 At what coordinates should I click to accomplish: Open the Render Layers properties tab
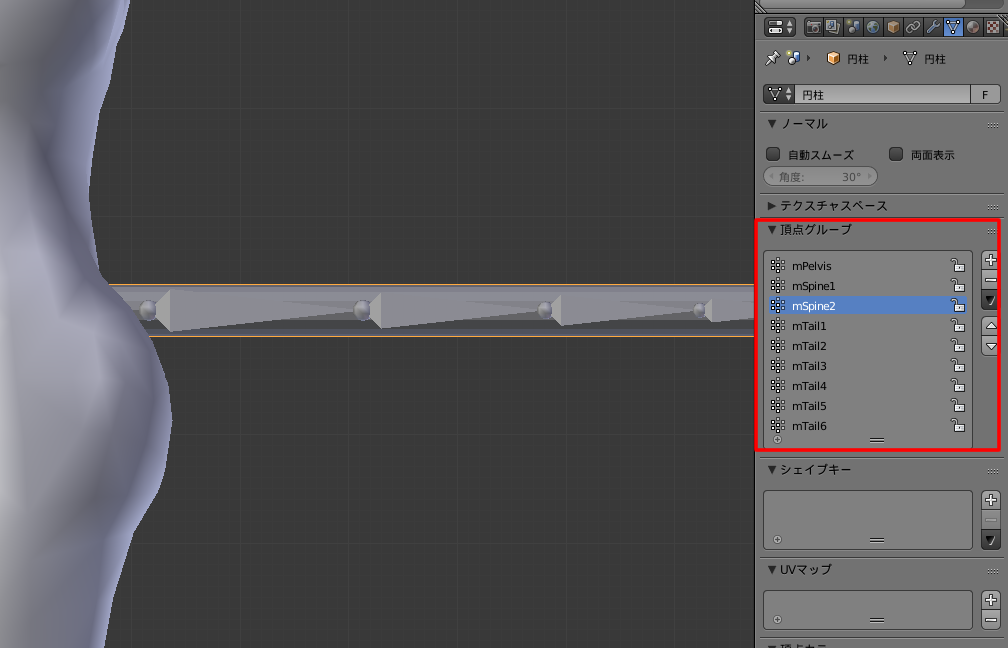tap(833, 27)
